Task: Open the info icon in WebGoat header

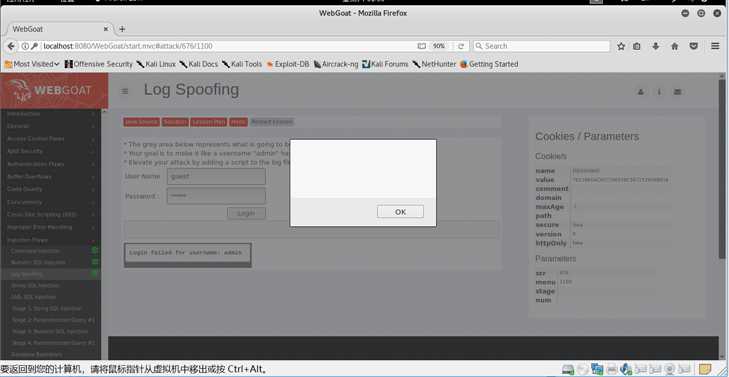Action: (x=659, y=92)
